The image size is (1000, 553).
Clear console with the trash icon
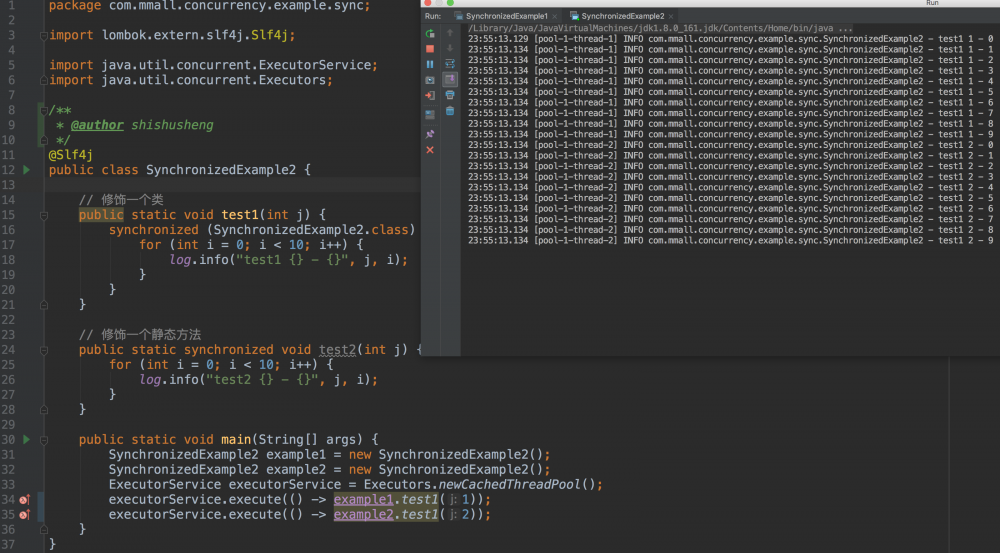pos(450,111)
